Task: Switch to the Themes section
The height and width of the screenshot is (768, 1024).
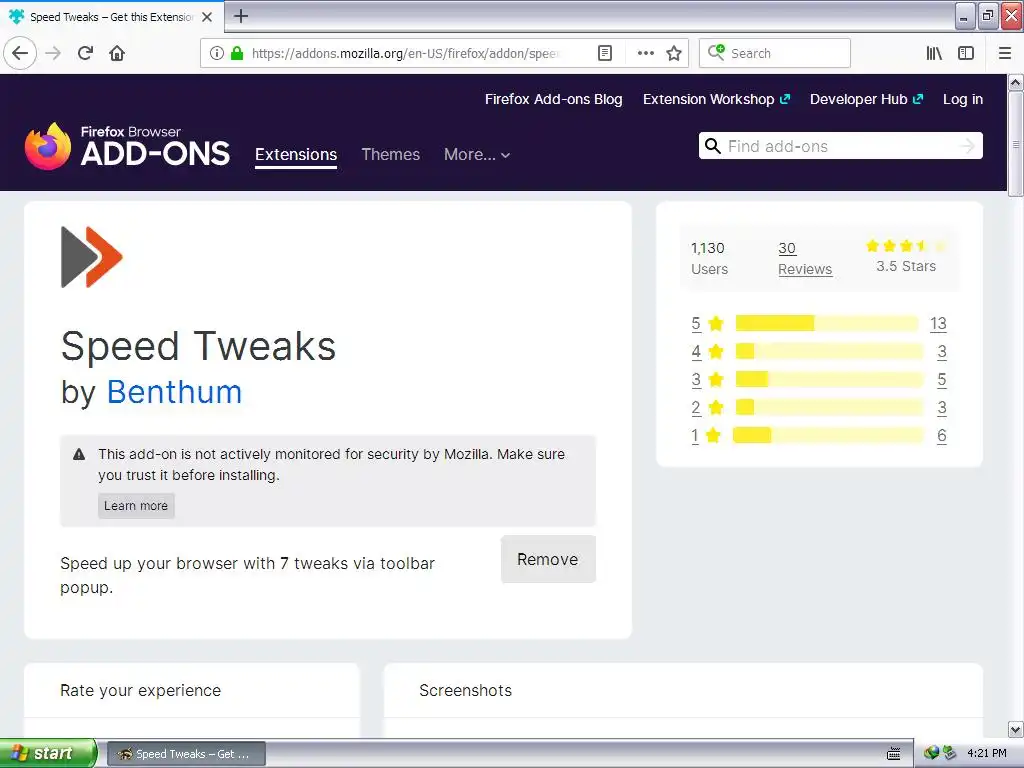Action: point(391,154)
